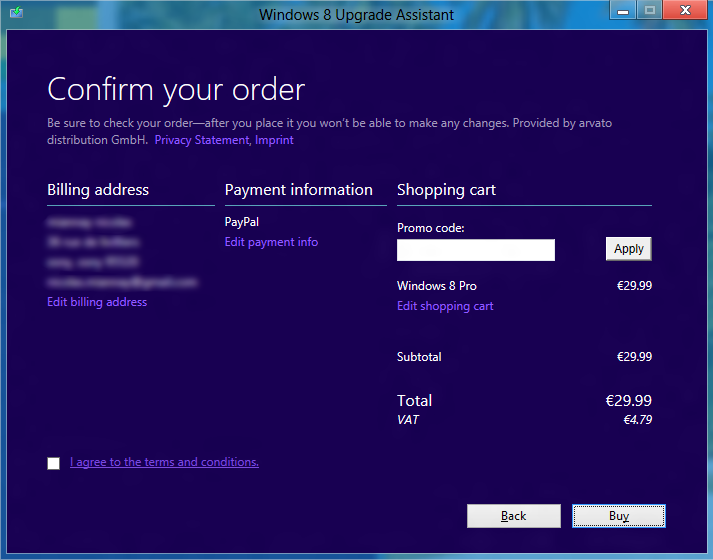713x560 pixels.
Task: Click Edit billing address
Action: click(97, 302)
